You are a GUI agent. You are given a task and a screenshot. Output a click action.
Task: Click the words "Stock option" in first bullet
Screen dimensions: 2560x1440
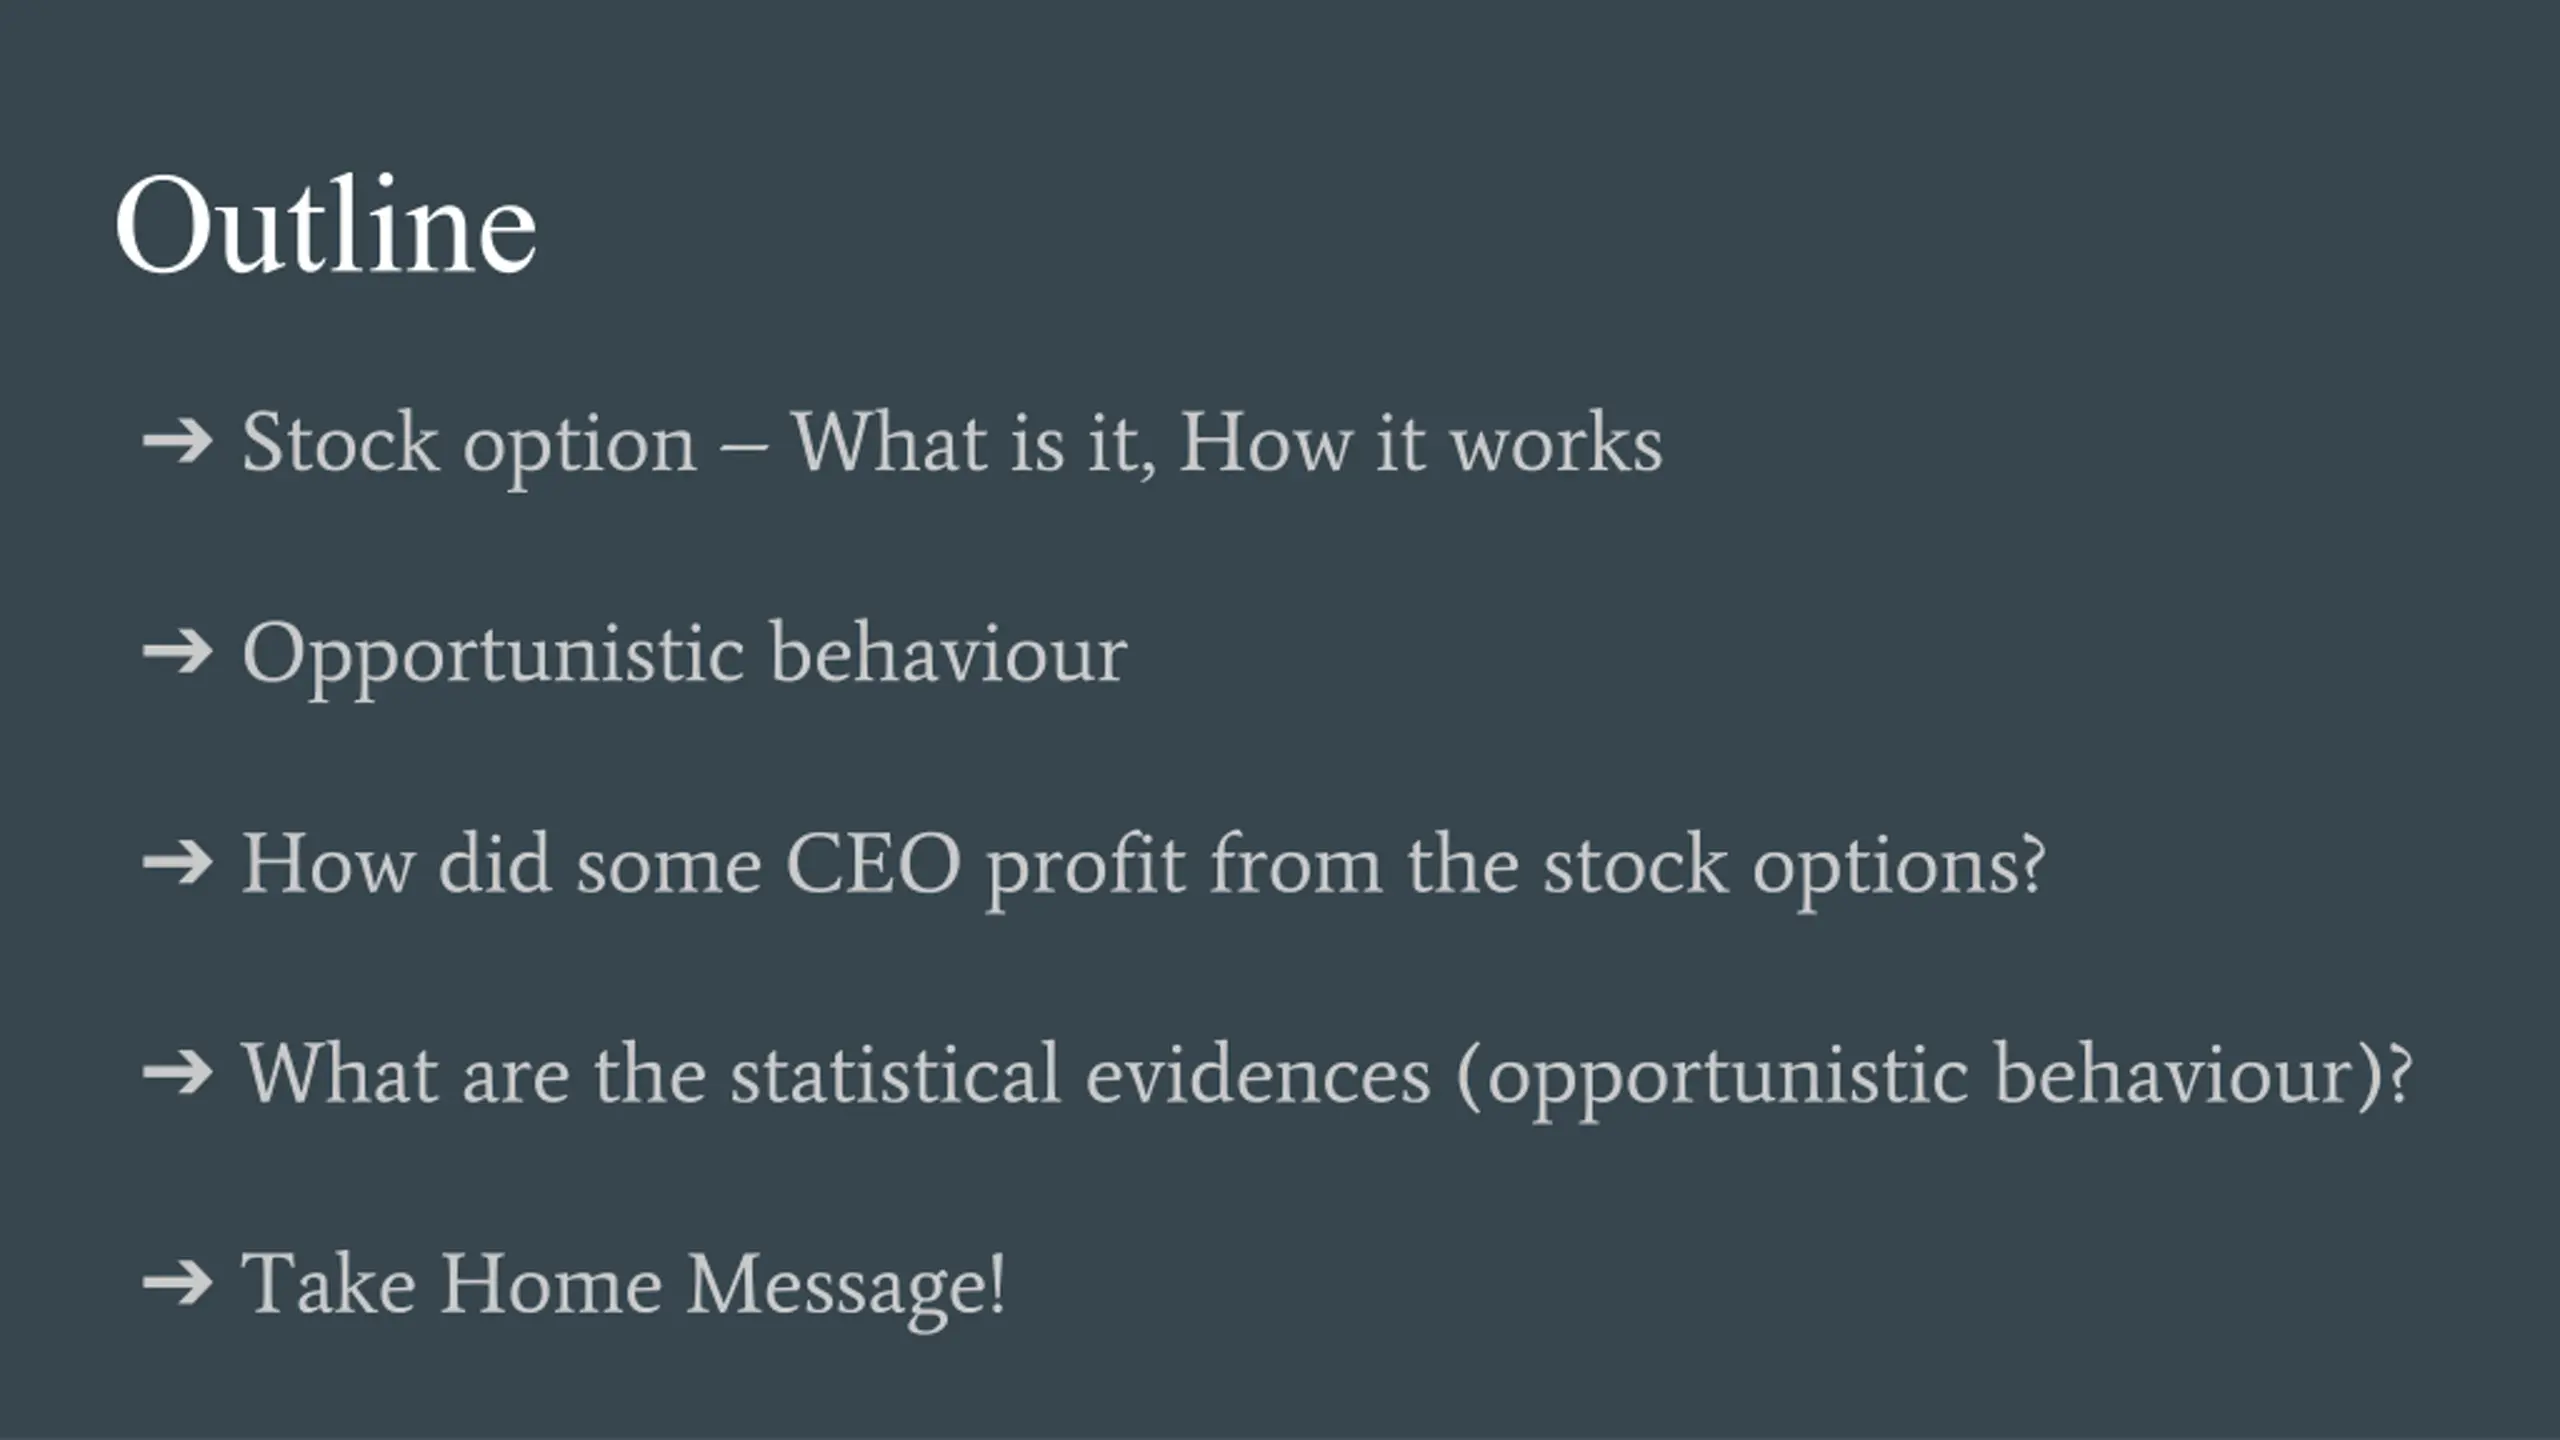[x=469, y=445]
